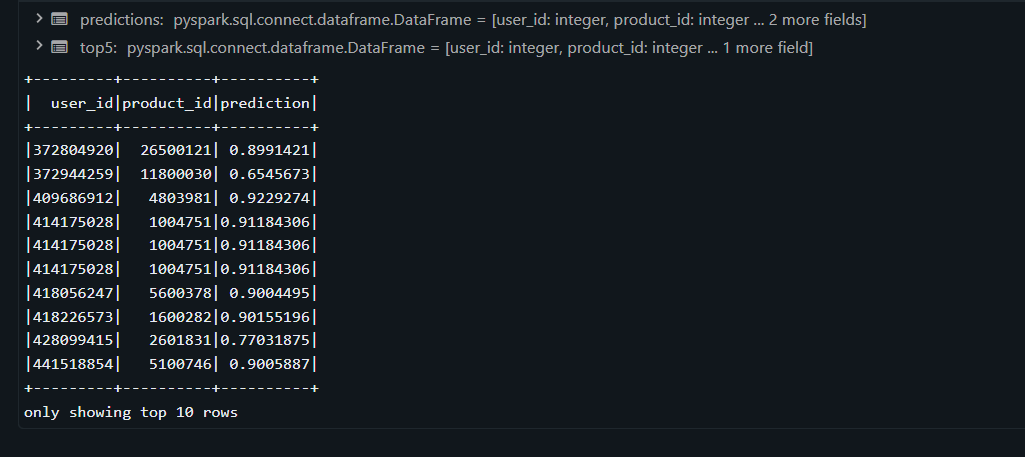Click product_id value 26500121
This screenshot has height=457, width=1025.
coord(176,150)
